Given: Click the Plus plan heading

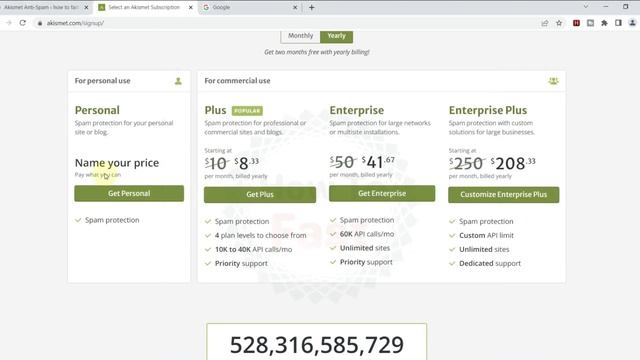Looking at the screenshot, I should (216, 110).
